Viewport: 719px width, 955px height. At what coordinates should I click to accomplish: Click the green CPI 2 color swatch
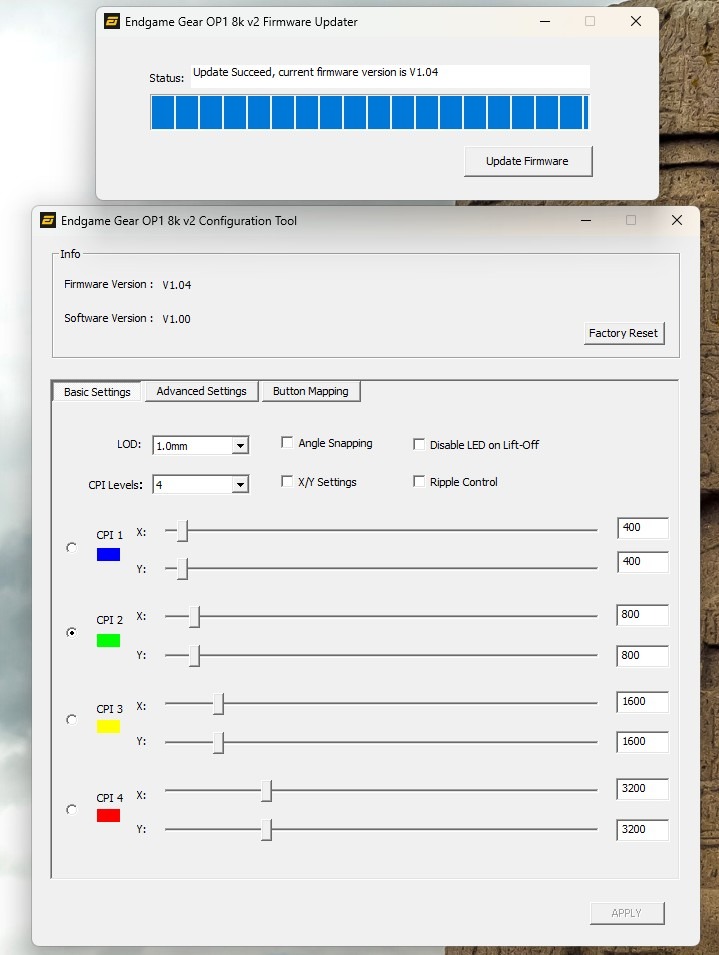108,641
